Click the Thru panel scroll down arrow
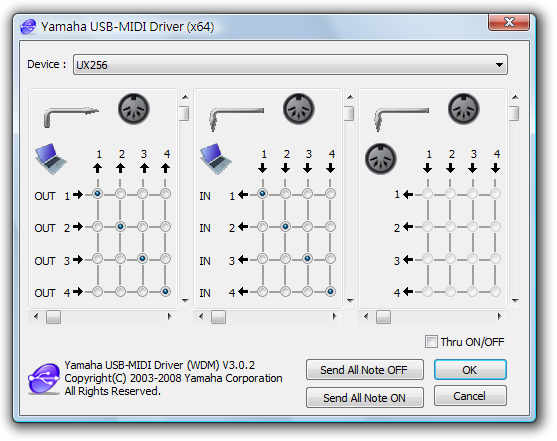 (515, 301)
